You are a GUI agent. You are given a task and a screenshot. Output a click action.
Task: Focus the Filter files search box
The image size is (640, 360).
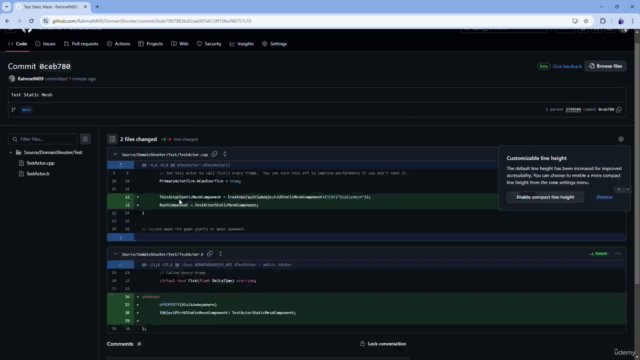tap(42, 139)
